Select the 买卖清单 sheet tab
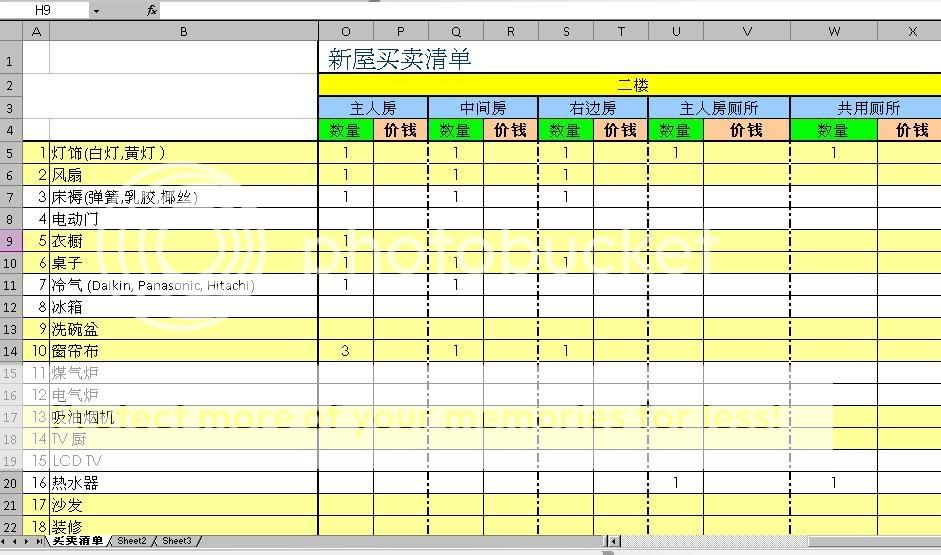The width and height of the screenshot is (941, 555). pos(78,541)
